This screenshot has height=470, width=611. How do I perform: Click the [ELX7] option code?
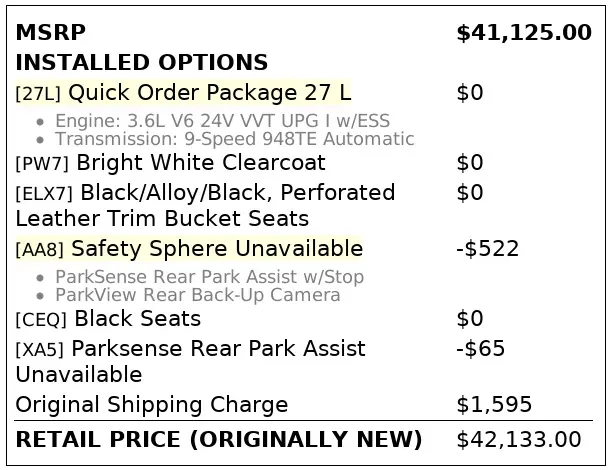click(x=44, y=193)
